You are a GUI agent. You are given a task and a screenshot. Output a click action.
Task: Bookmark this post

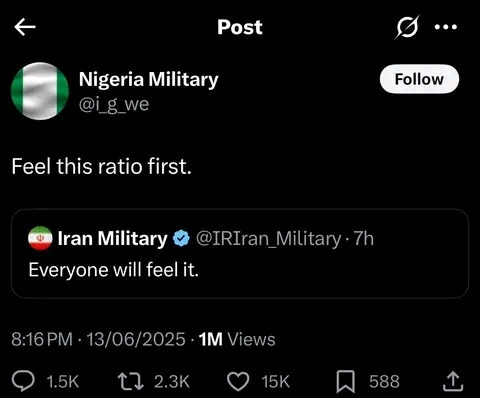point(346,382)
